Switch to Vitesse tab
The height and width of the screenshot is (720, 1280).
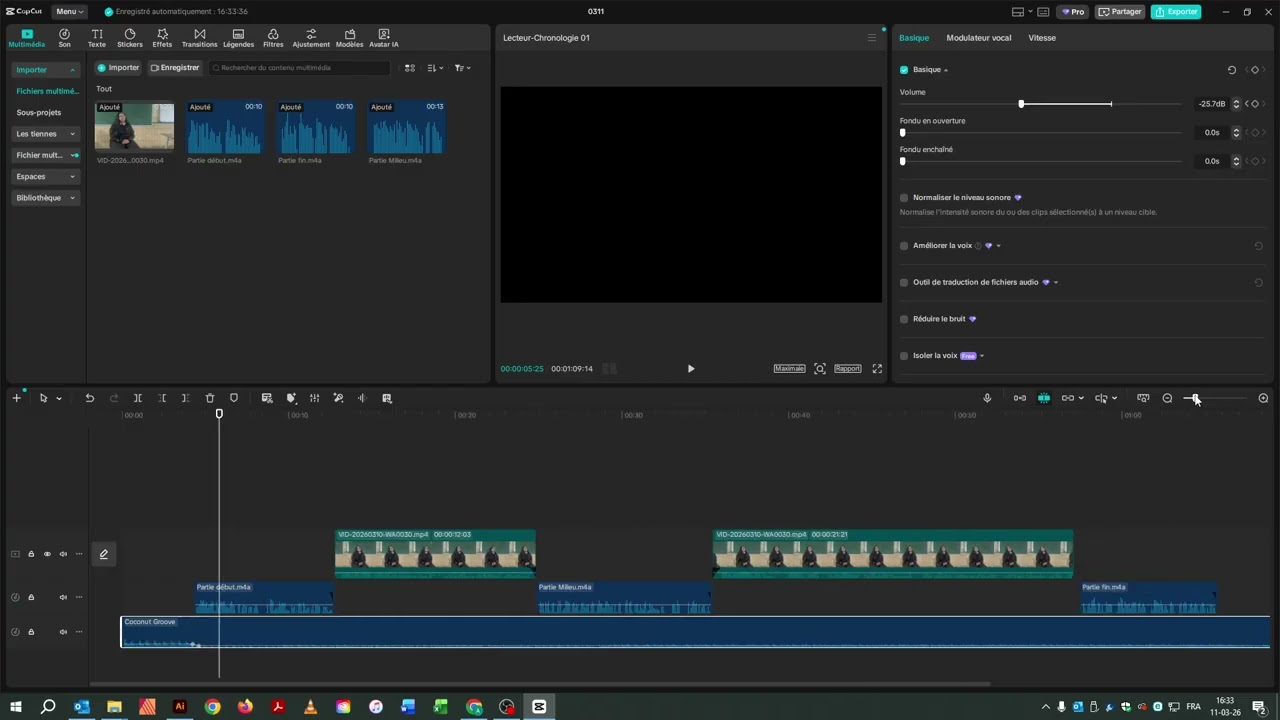pyautogui.click(x=1042, y=38)
